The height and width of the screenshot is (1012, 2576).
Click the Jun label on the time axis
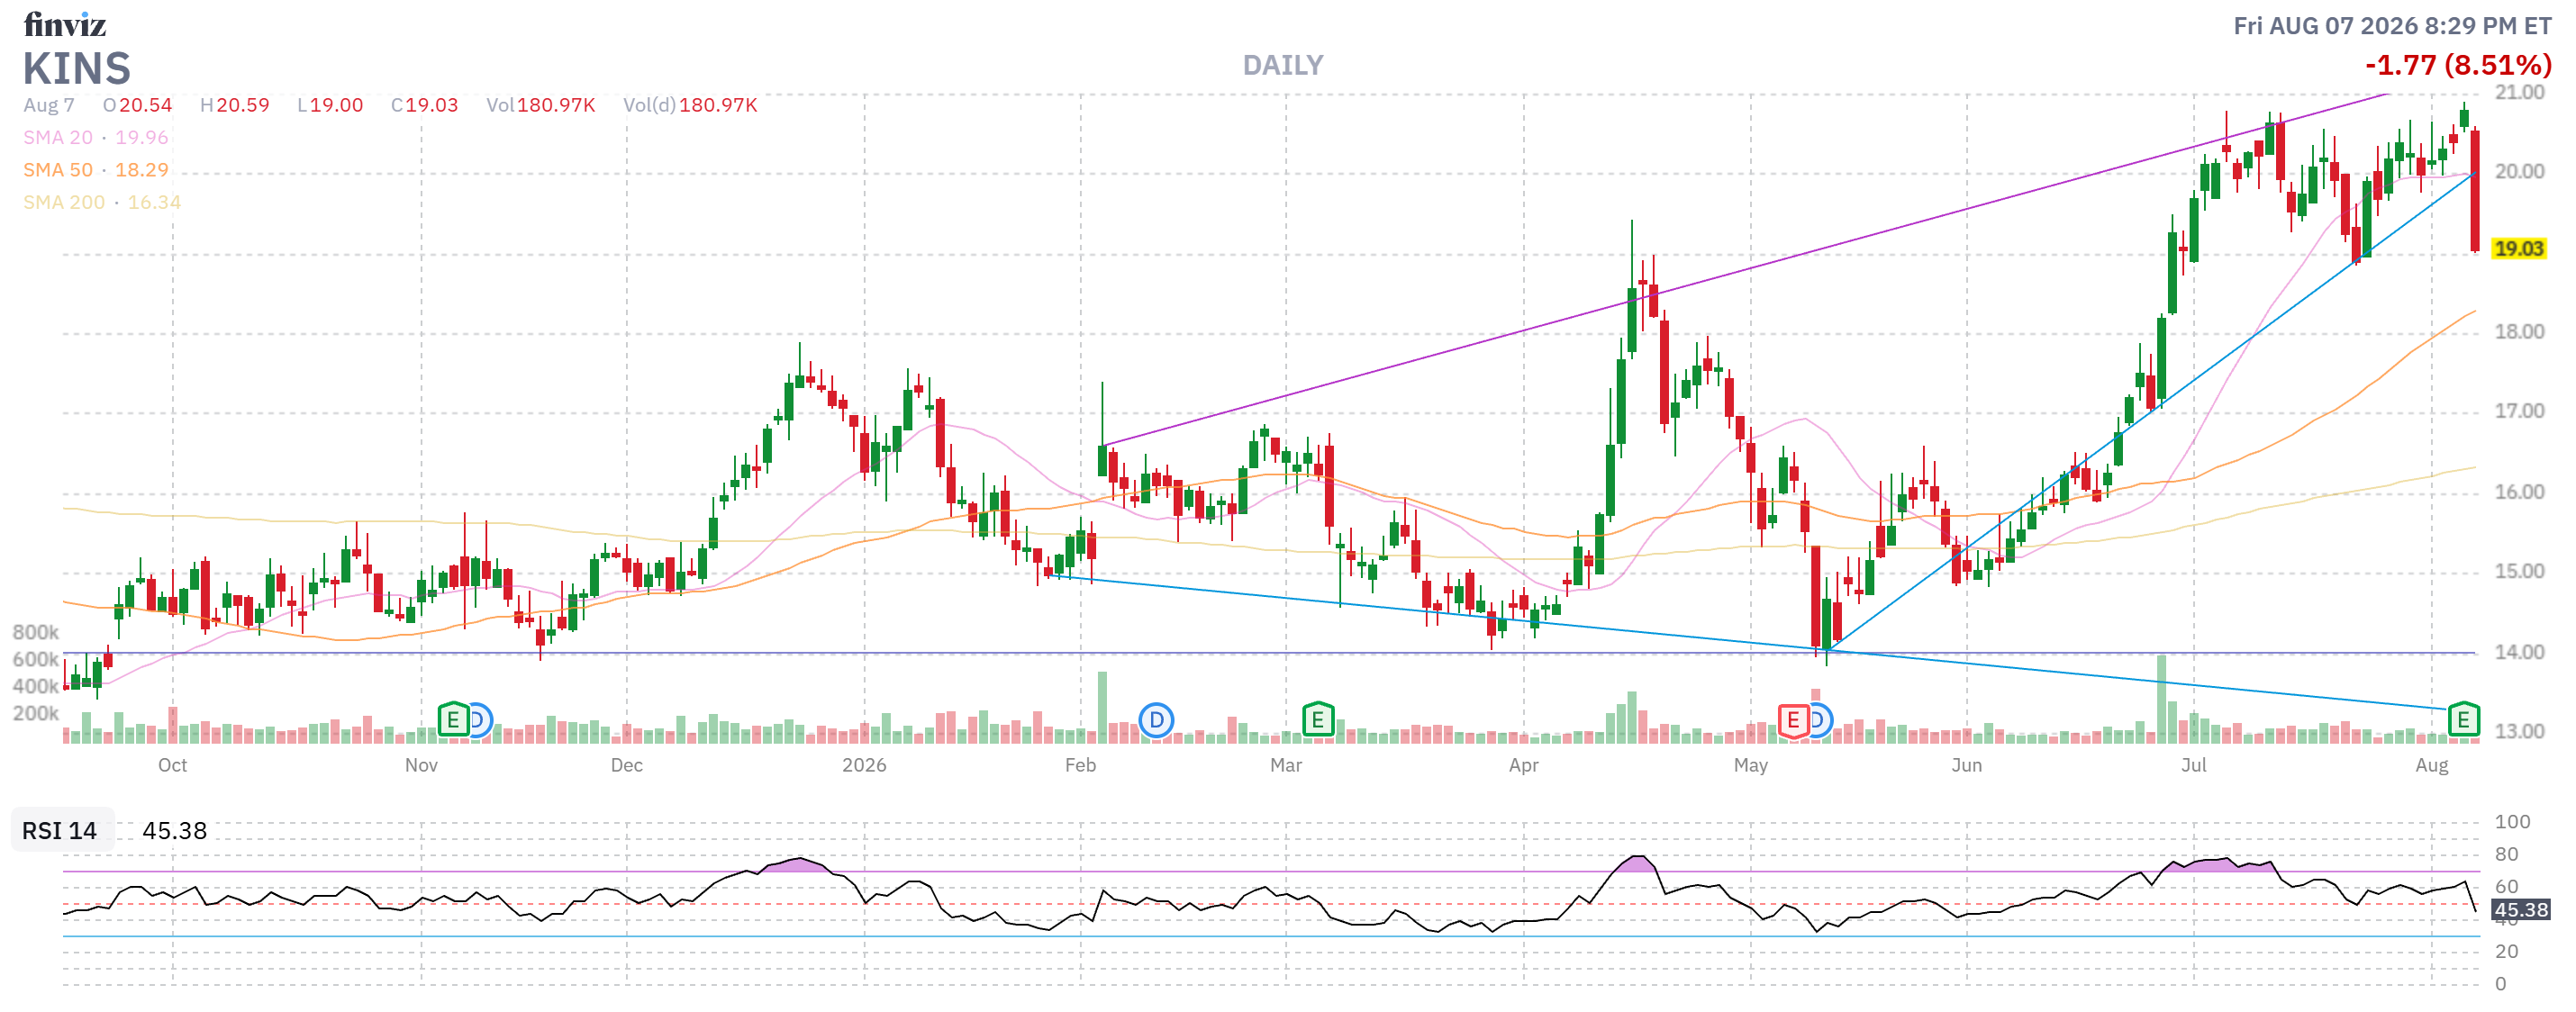click(x=1966, y=765)
